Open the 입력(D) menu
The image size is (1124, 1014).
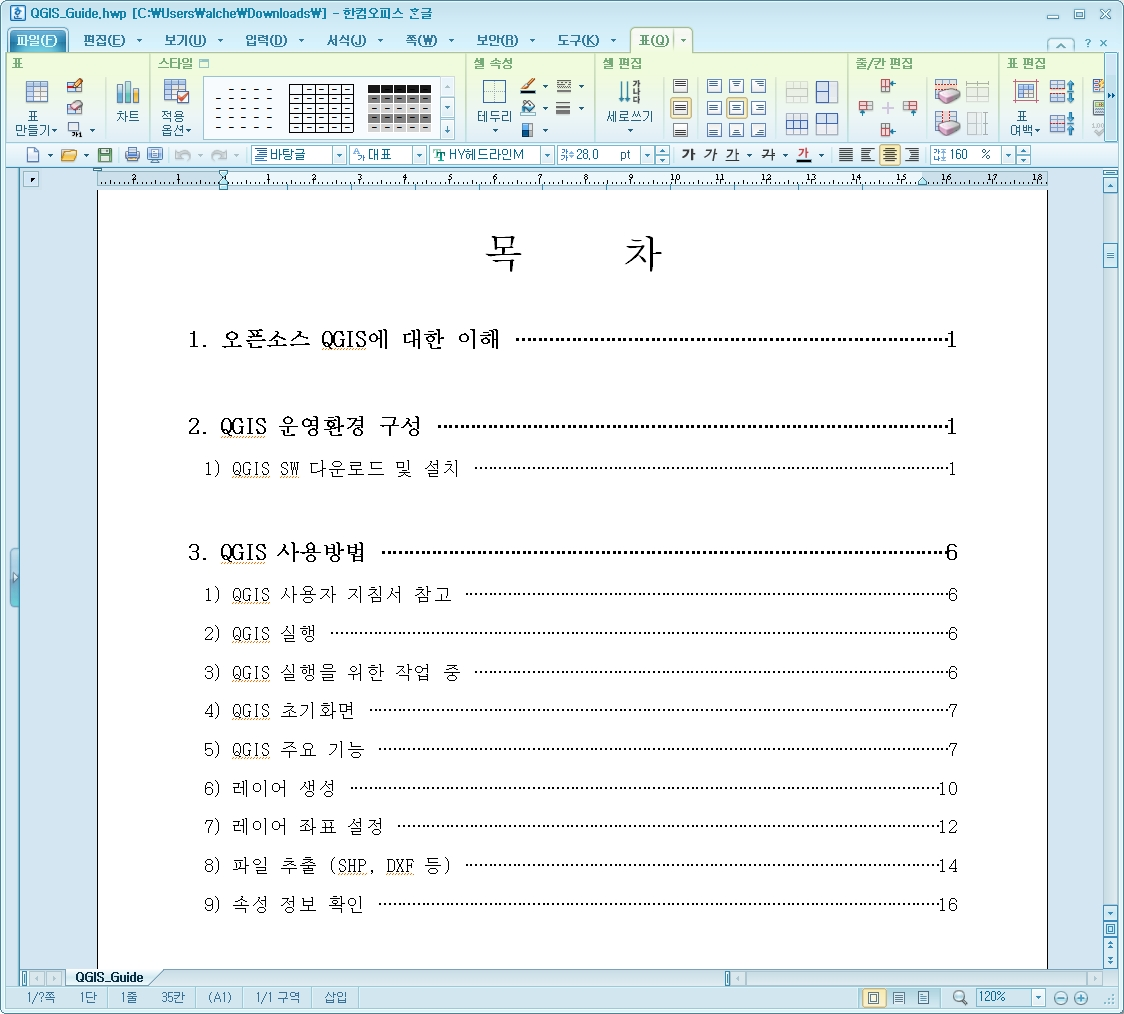pos(266,40)
